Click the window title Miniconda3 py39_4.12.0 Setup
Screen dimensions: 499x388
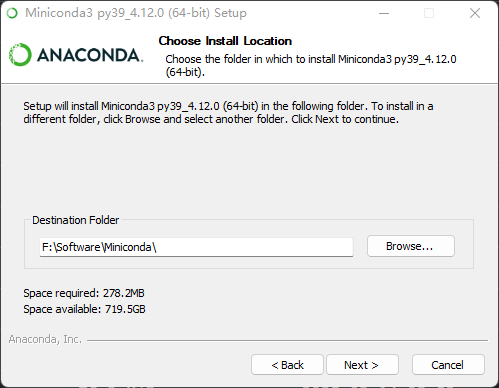click(x=136, y=13)
